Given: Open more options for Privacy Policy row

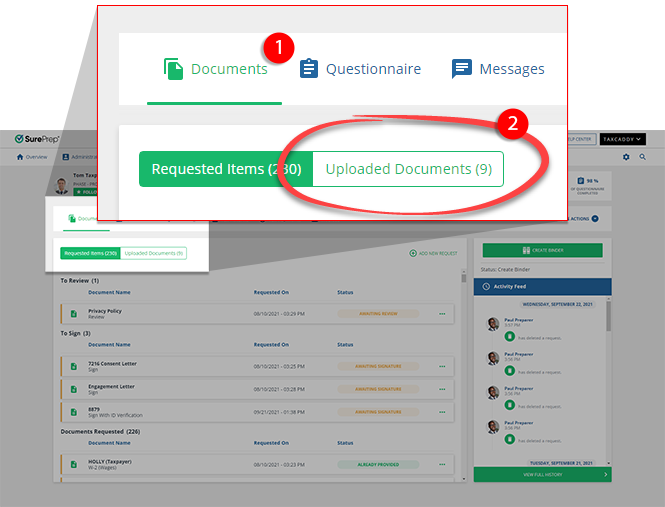Looking at the screenshot, I should pyautogui.click(x=441, y=314).
